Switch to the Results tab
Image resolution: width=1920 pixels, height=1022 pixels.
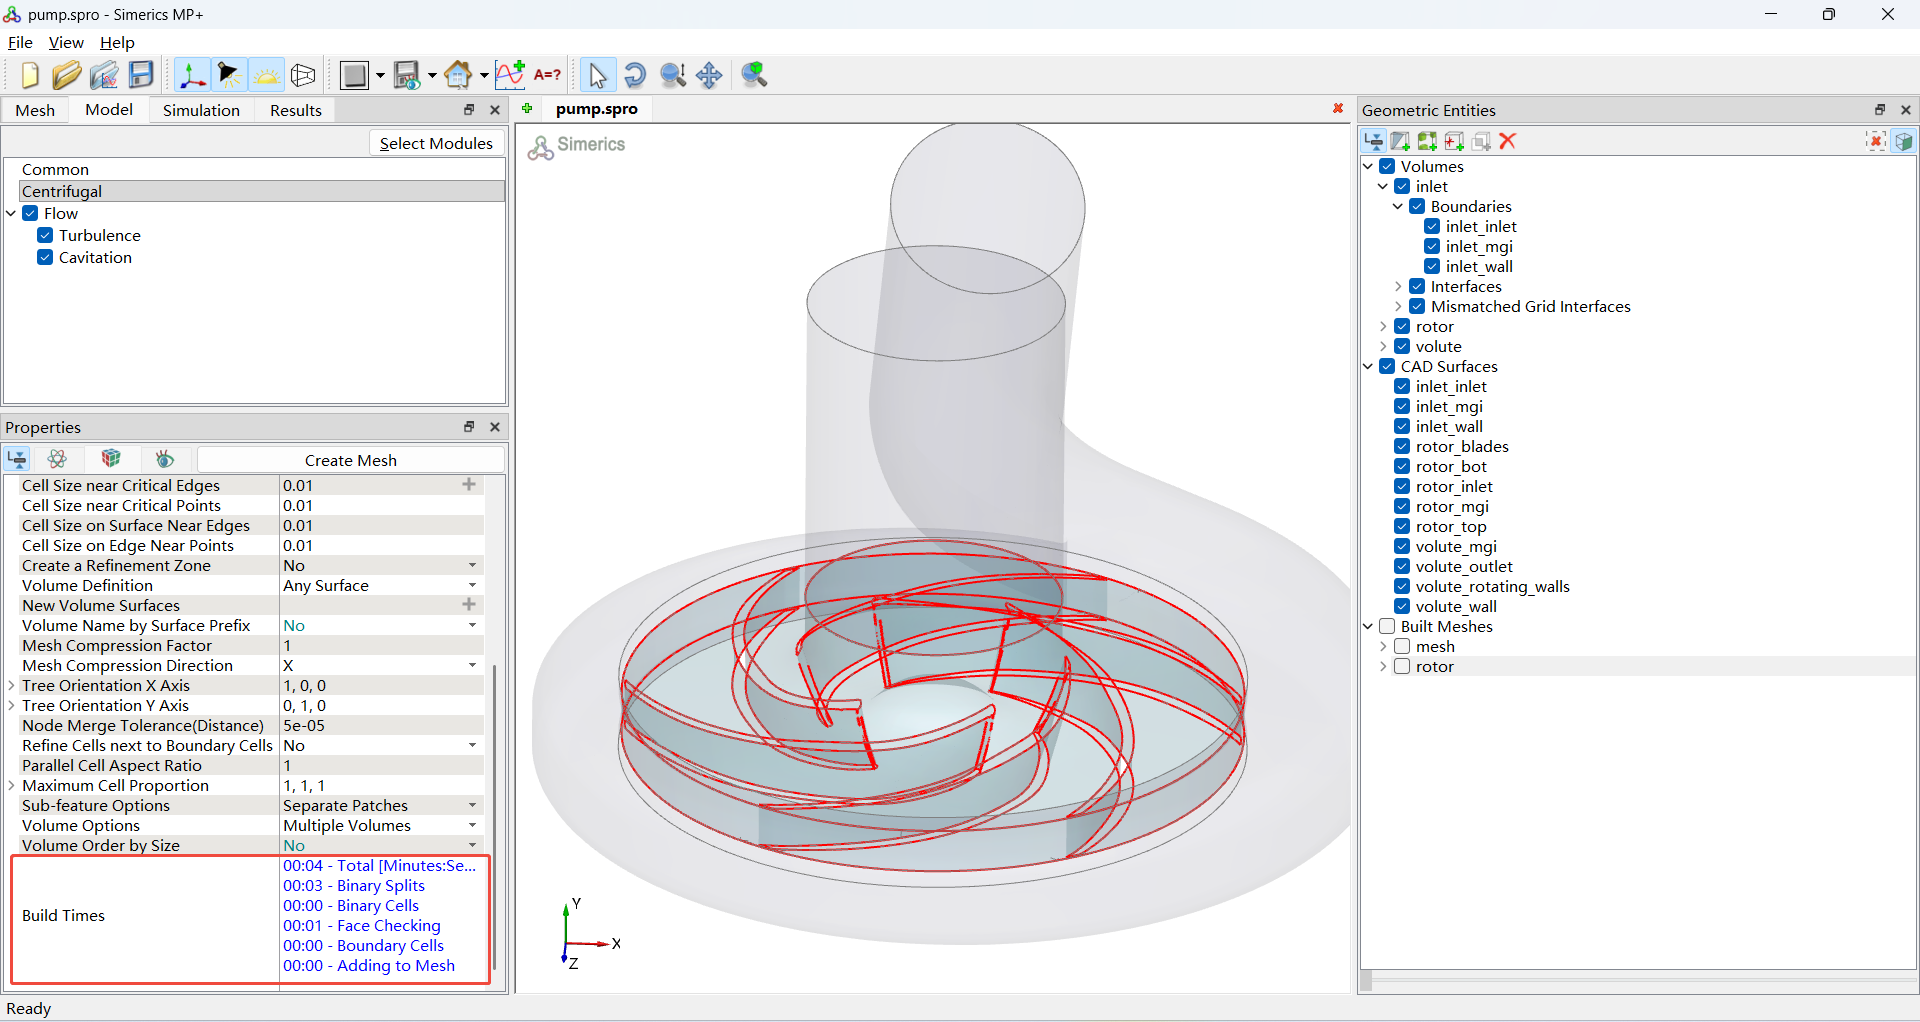pyautogui.click(x=296, y=110)
